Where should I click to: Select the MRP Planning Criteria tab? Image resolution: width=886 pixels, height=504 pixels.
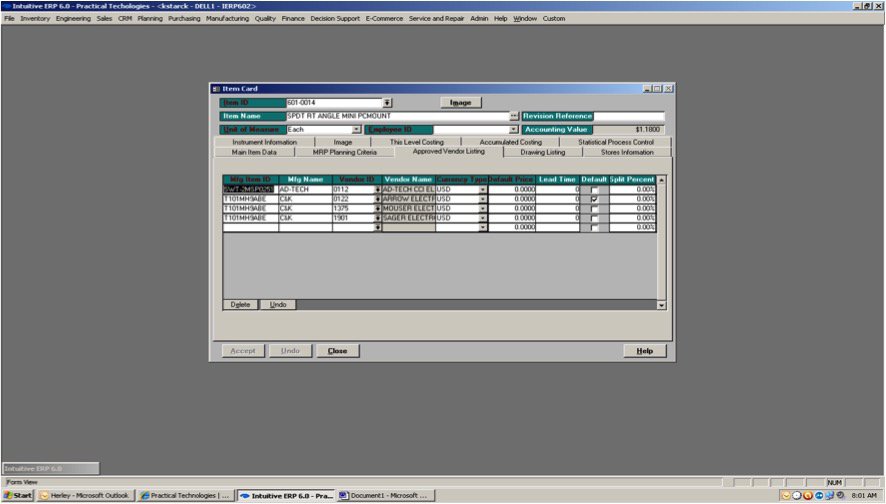tap(345, 153)
